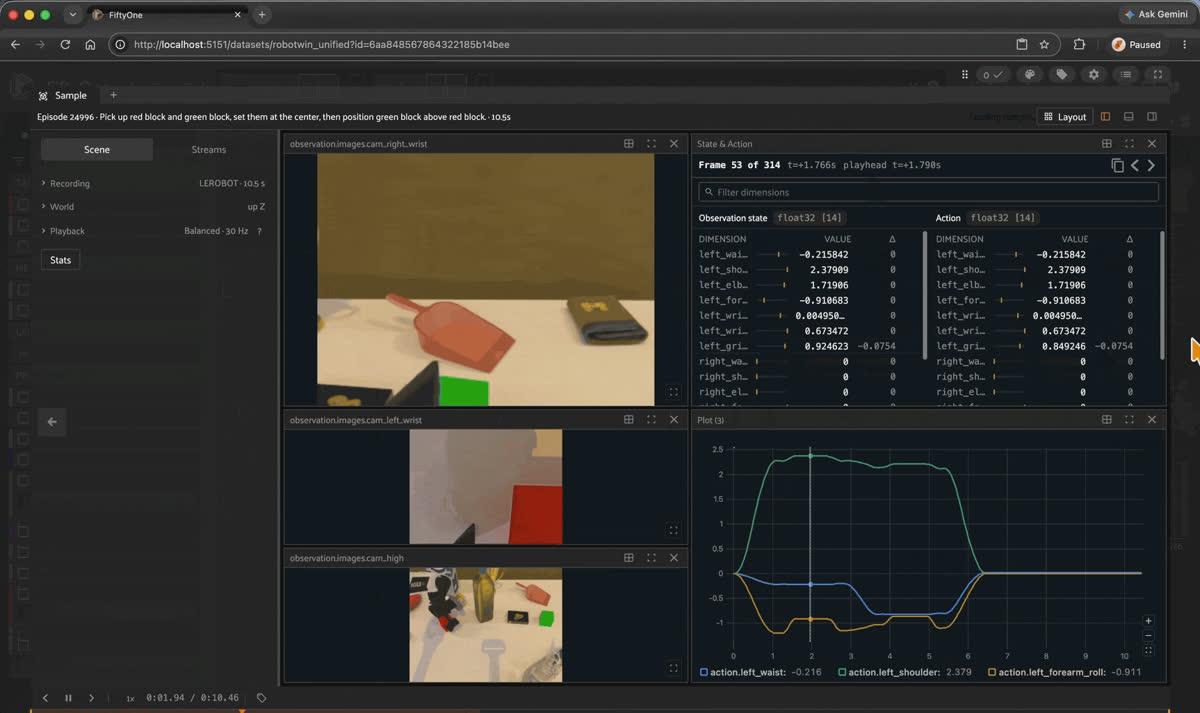Maximize the Plot (3) panel
Viewport: 1200px width, 713px height.
pos(1129,420)
